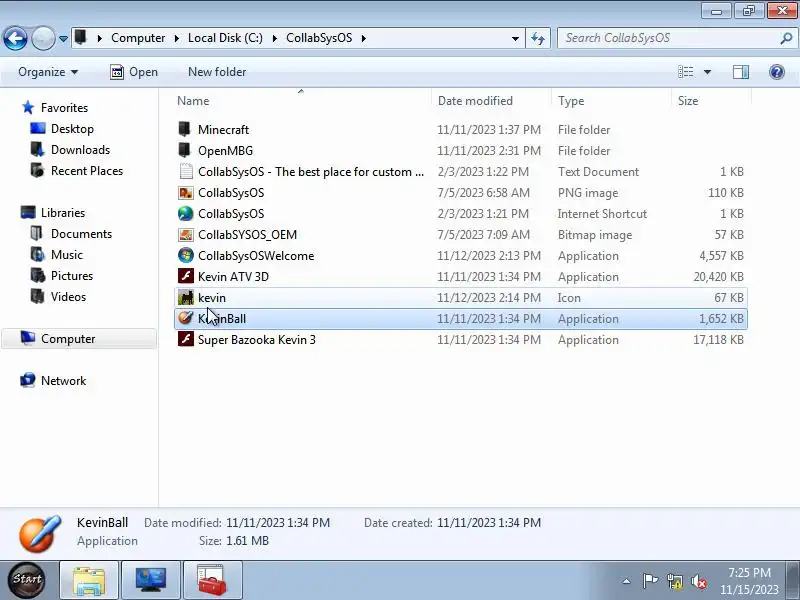Open Downloads in the navigation pane
Image resolution: width=800 pixels, height=600 pixels.
point(70,149)
